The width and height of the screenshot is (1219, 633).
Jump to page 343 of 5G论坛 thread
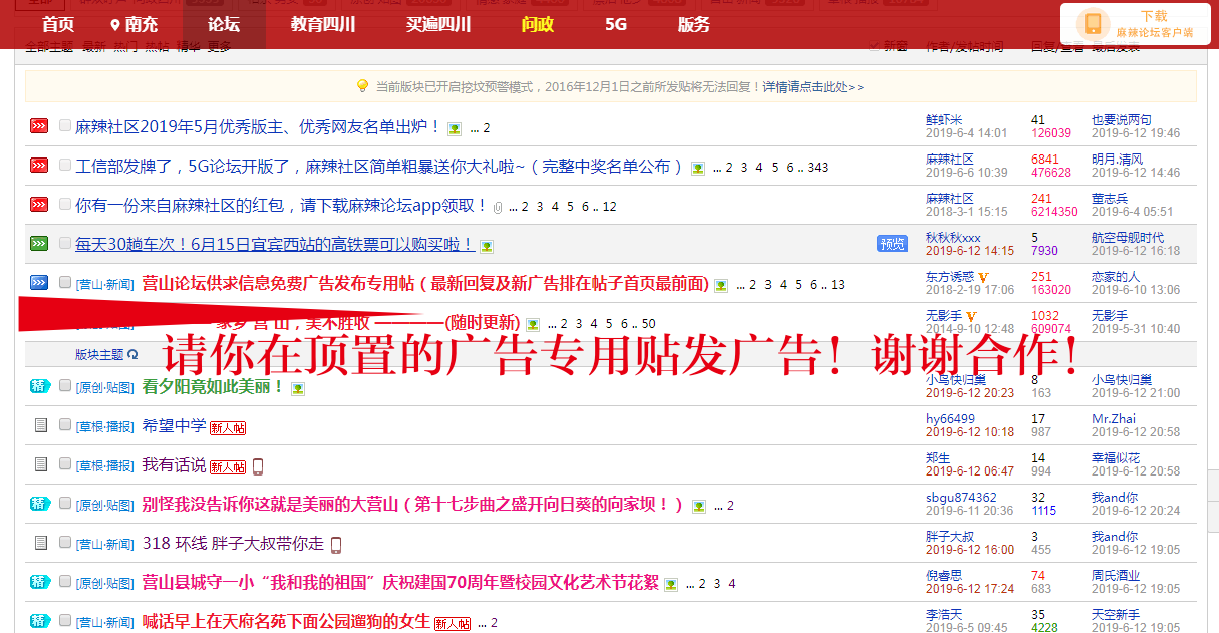coord(818,168)
